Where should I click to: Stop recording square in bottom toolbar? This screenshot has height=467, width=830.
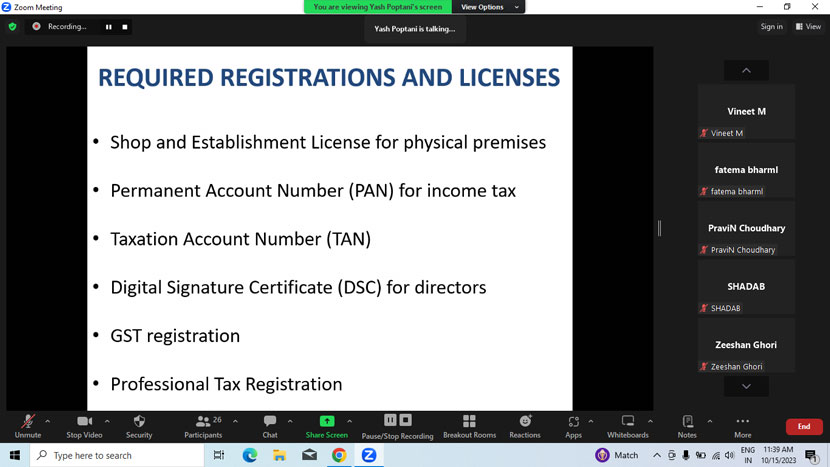pos(405,420)
